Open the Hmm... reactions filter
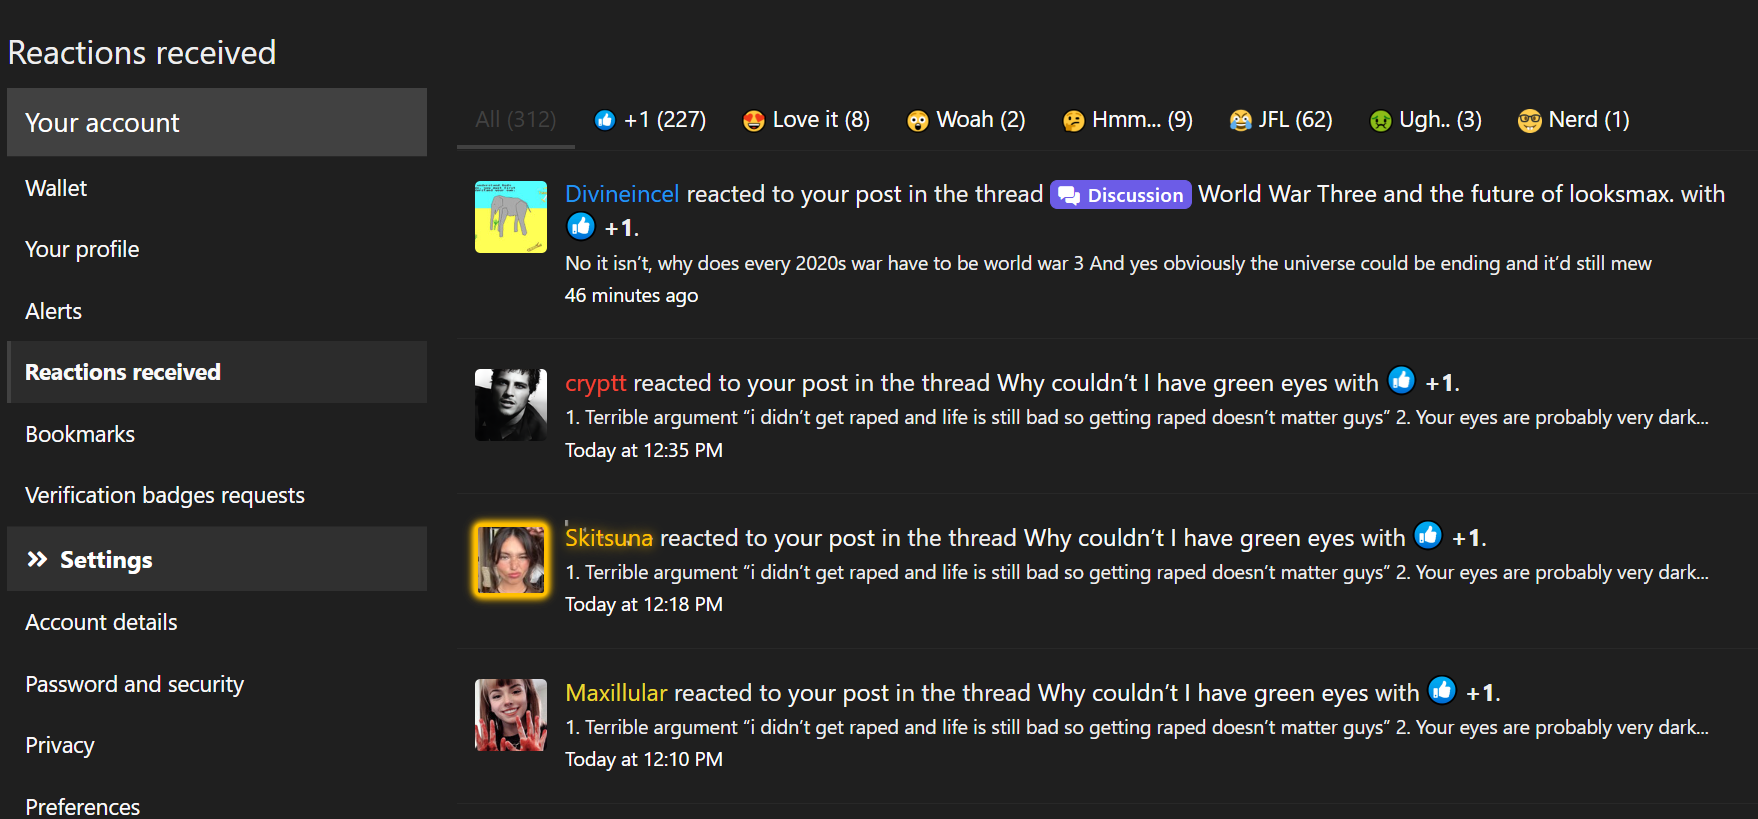The width and height of the screenshot is (1758, 819). click(x=1127, y=120)
